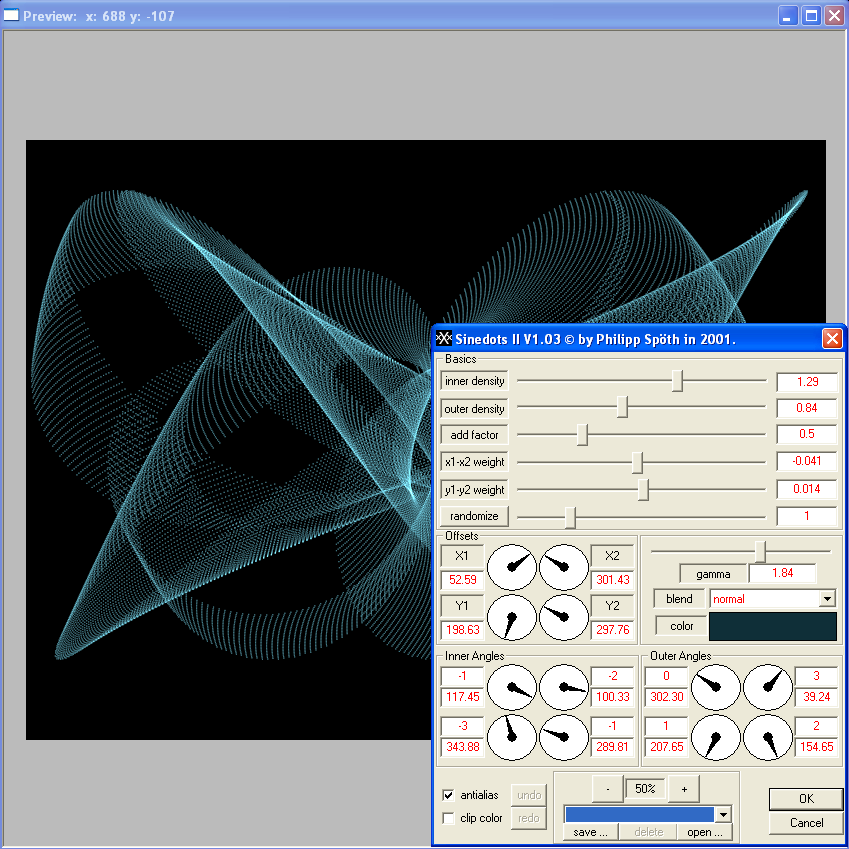This screenshot has height=849, width=849.
Task: Click the X2 offset angle dial
Action: click(x=564, y=567)
